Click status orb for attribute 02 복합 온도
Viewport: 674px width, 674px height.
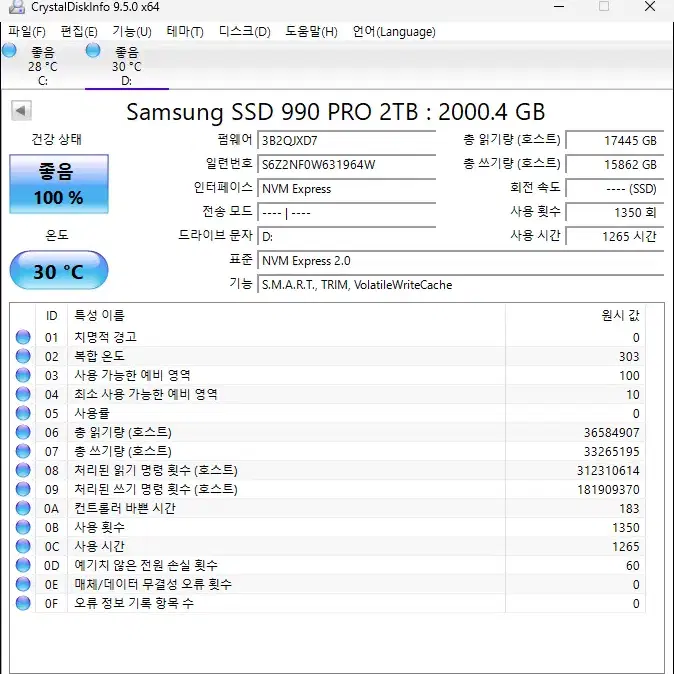(x=23, y=356)
